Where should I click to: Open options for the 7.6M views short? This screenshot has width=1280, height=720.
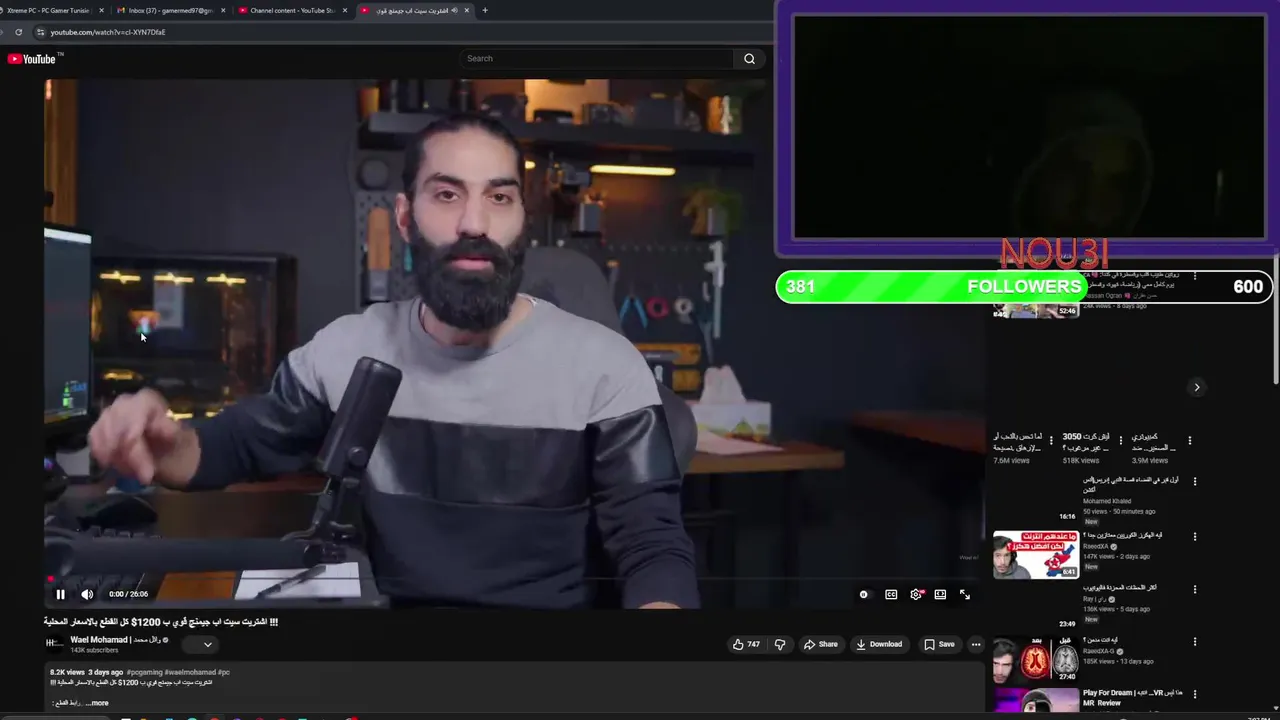[x=1051, y=440]
